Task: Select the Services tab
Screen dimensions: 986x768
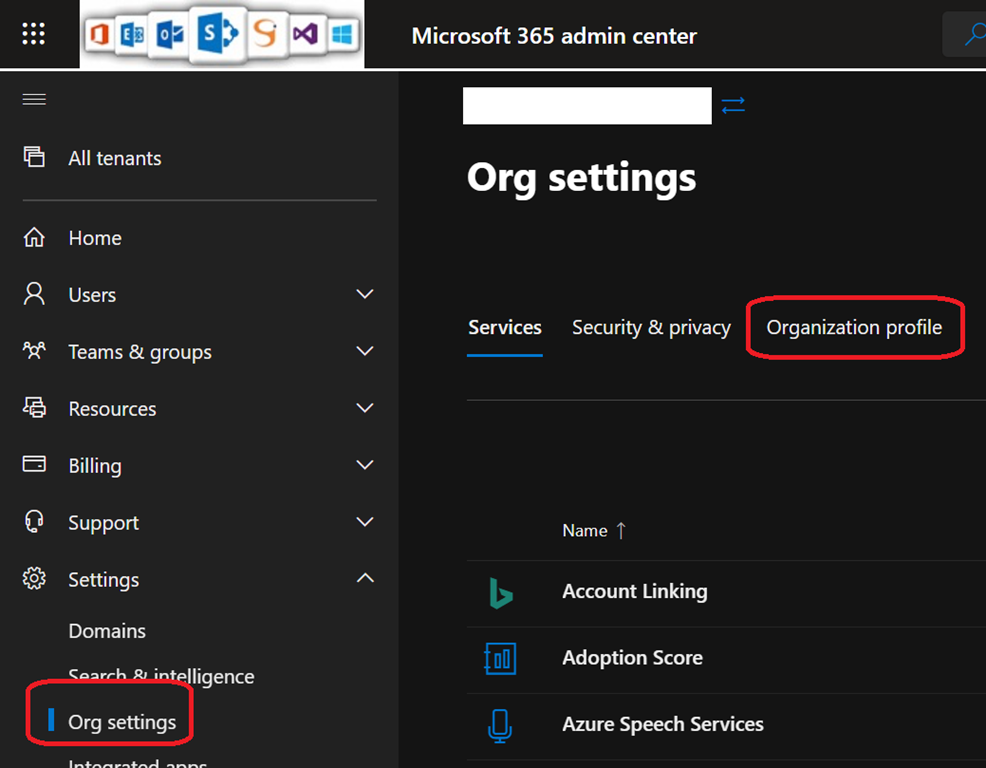Action: click(x=505, y=328)
